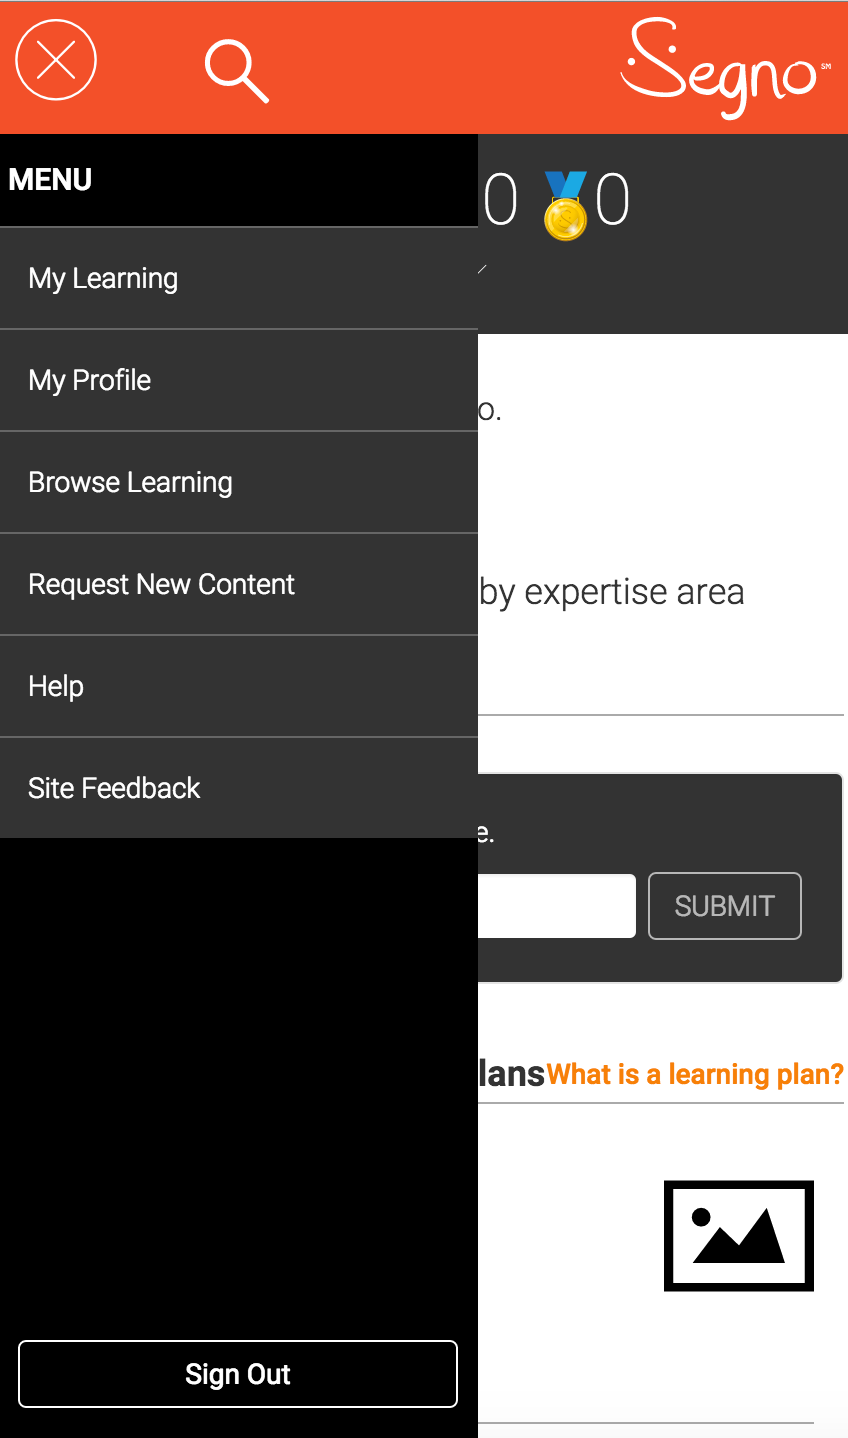
Task: Open the placeholder image thumbnail
Action: point(739,1236)
